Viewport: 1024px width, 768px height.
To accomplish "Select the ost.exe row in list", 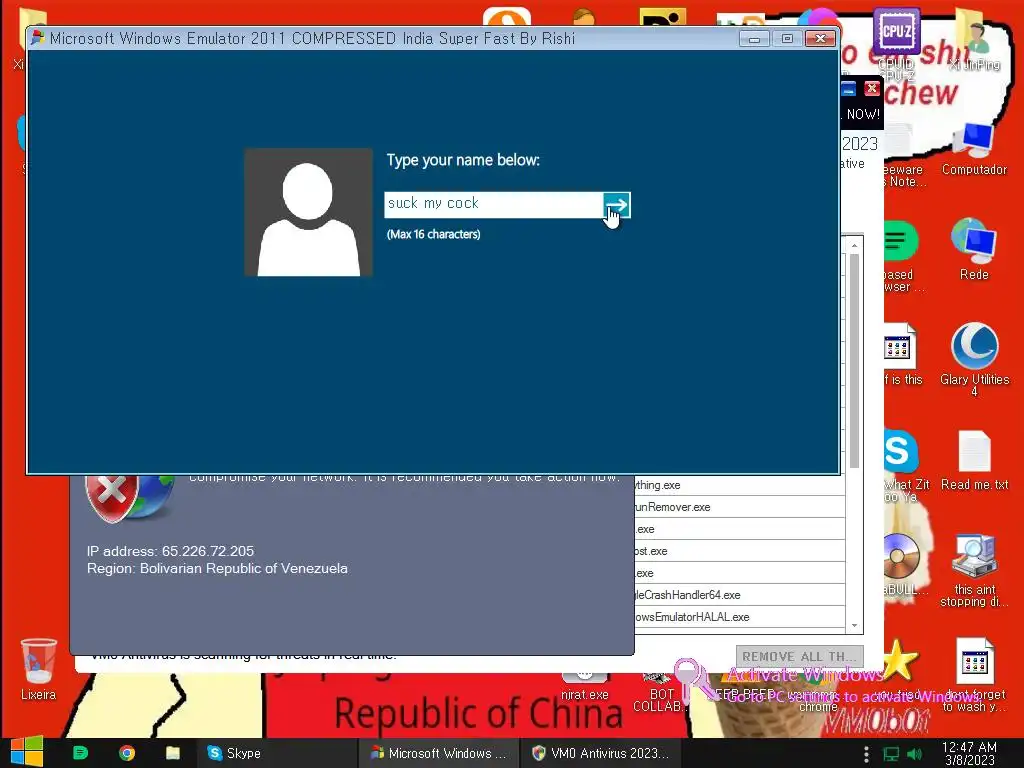I will click(x=739, y=551).
